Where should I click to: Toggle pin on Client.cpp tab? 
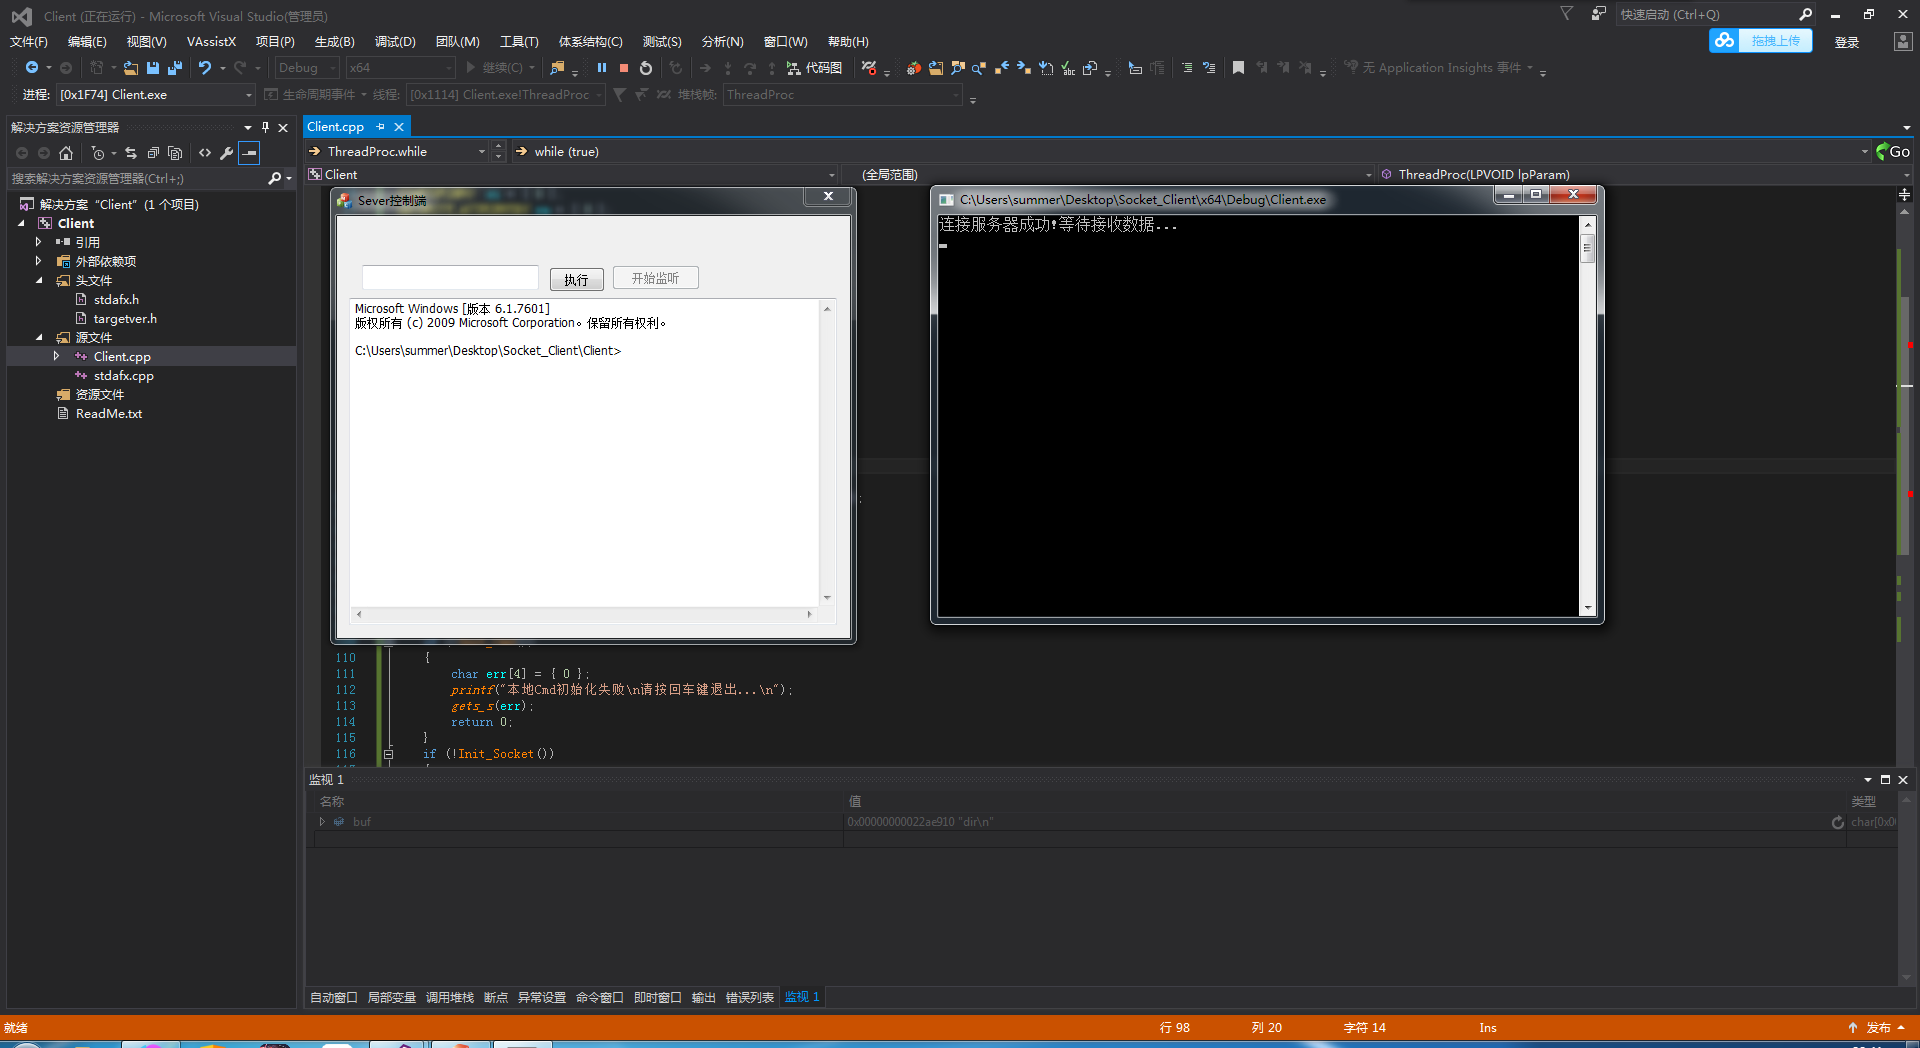click(381, 127)
